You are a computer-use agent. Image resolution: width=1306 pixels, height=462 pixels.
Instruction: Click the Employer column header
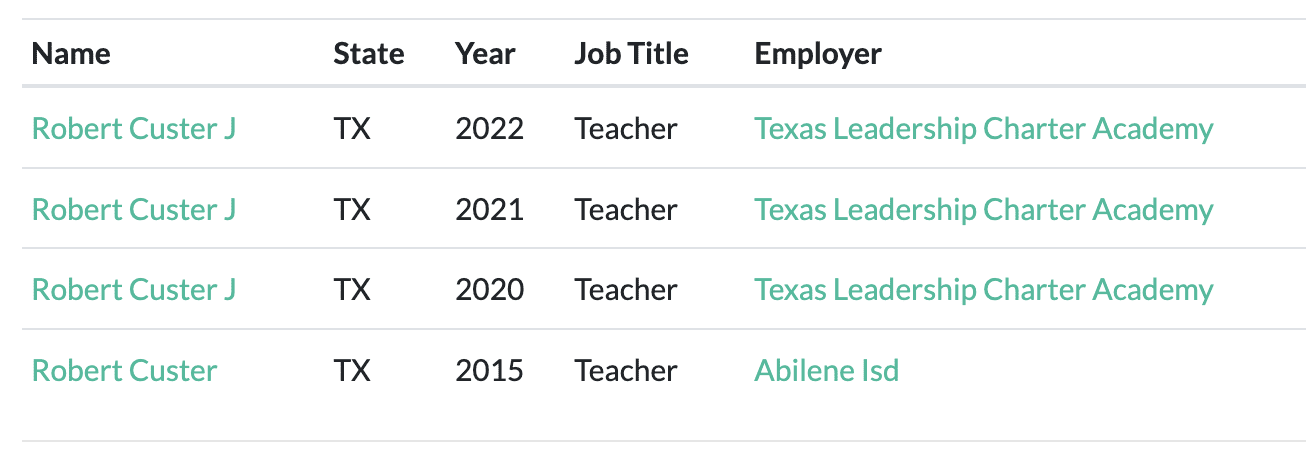click(x=818, y=53)
